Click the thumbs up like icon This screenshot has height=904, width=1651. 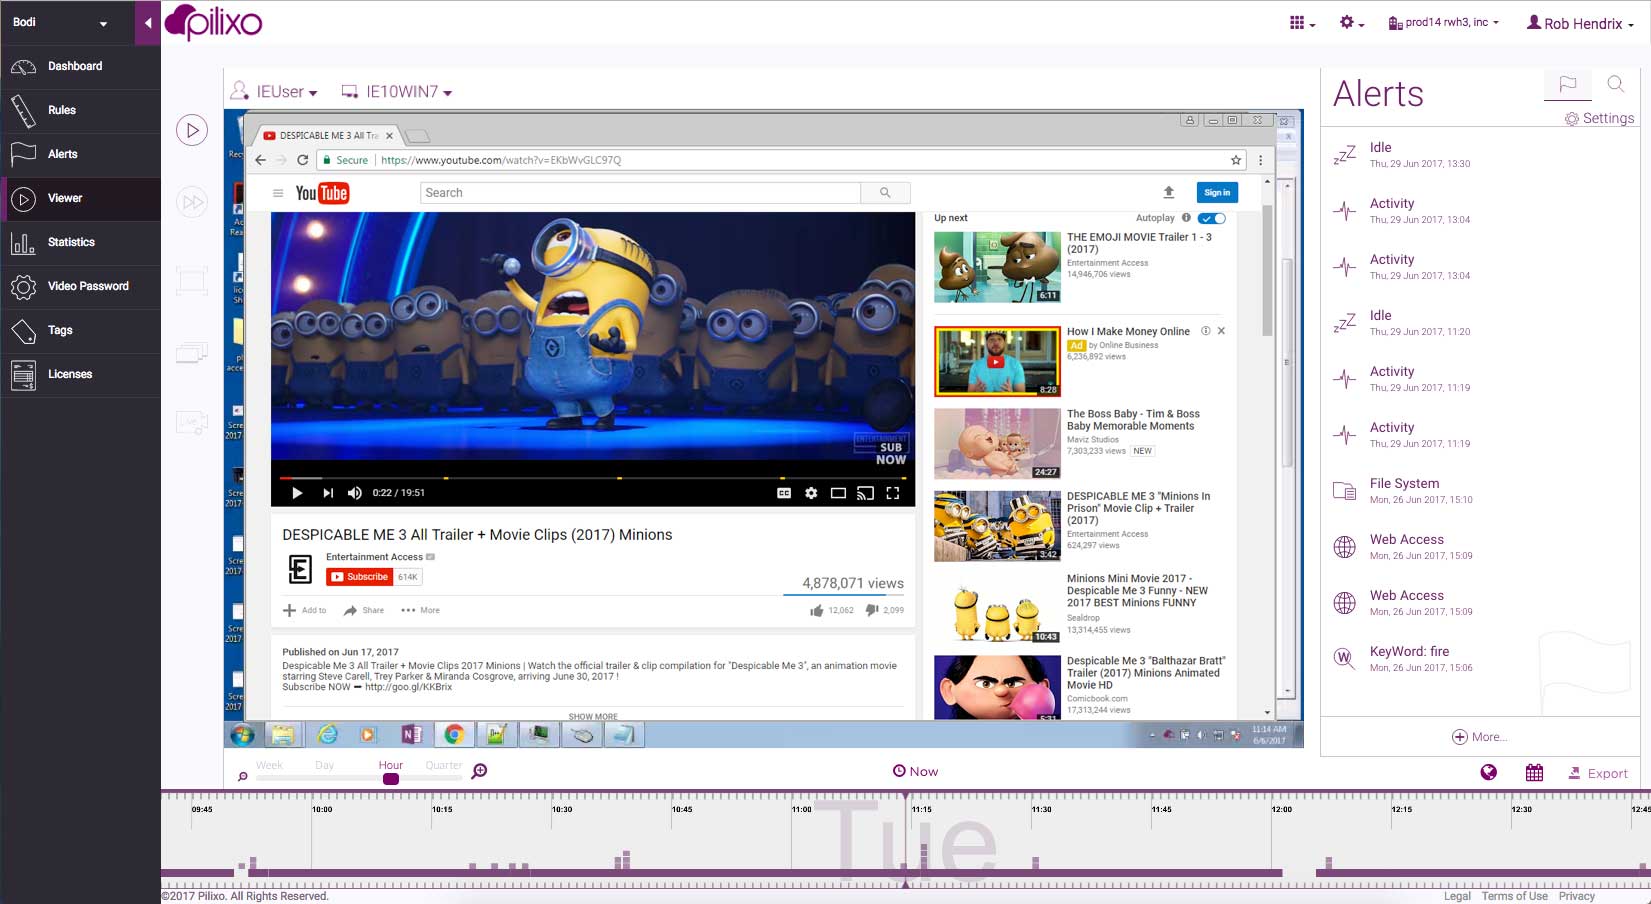(x=817, y=610)
